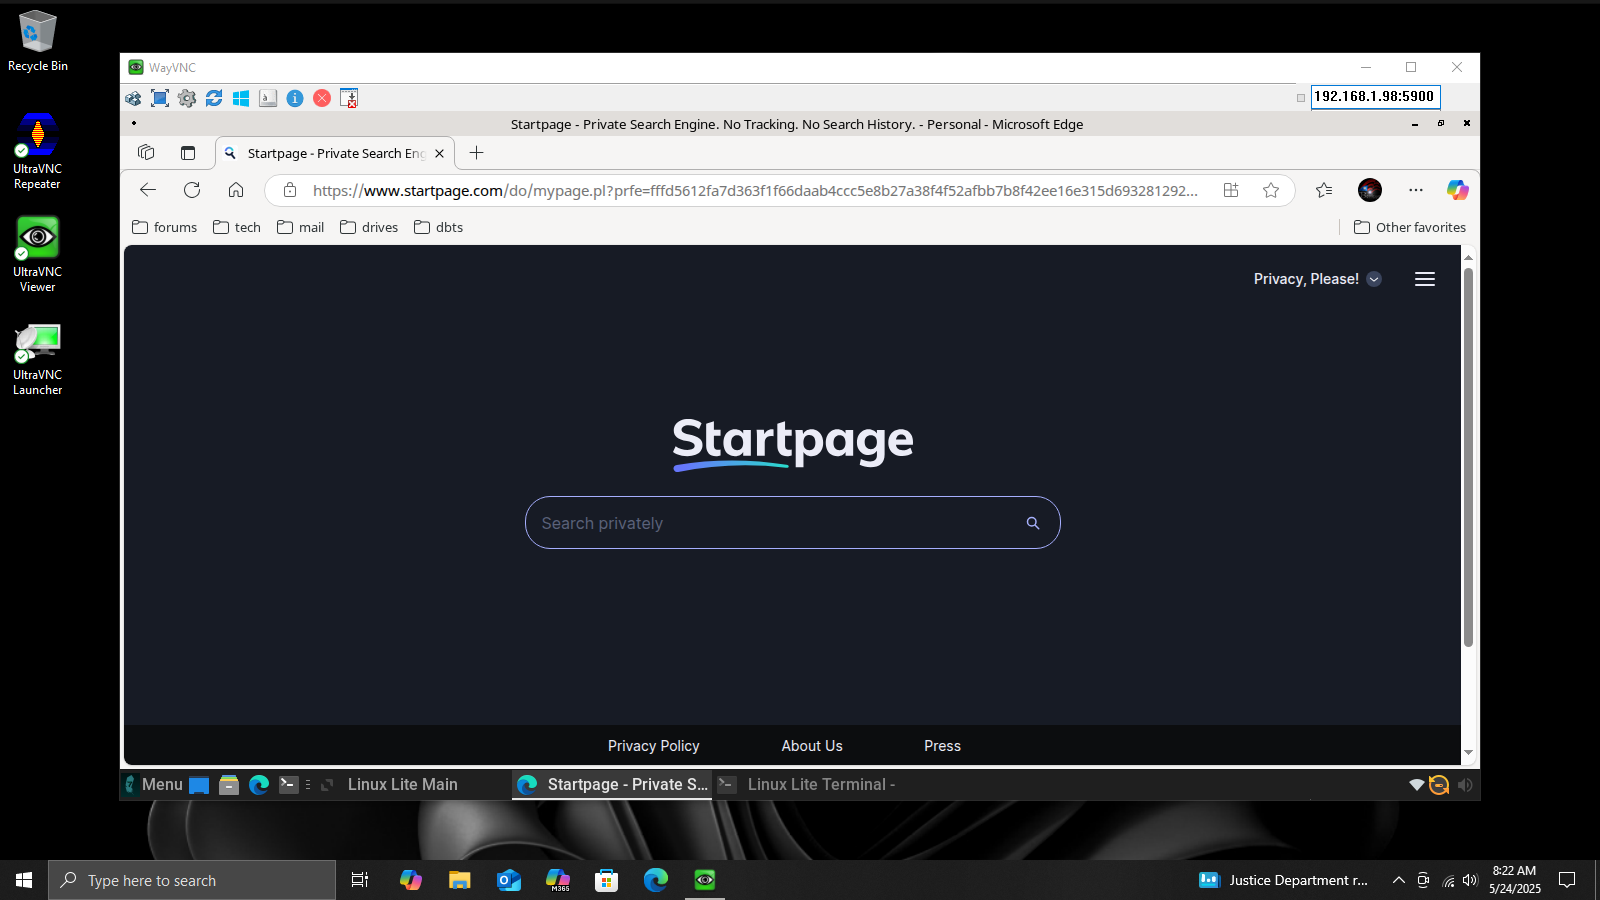Send custom key from WayVNC toolbar

[x=268, y=98]
